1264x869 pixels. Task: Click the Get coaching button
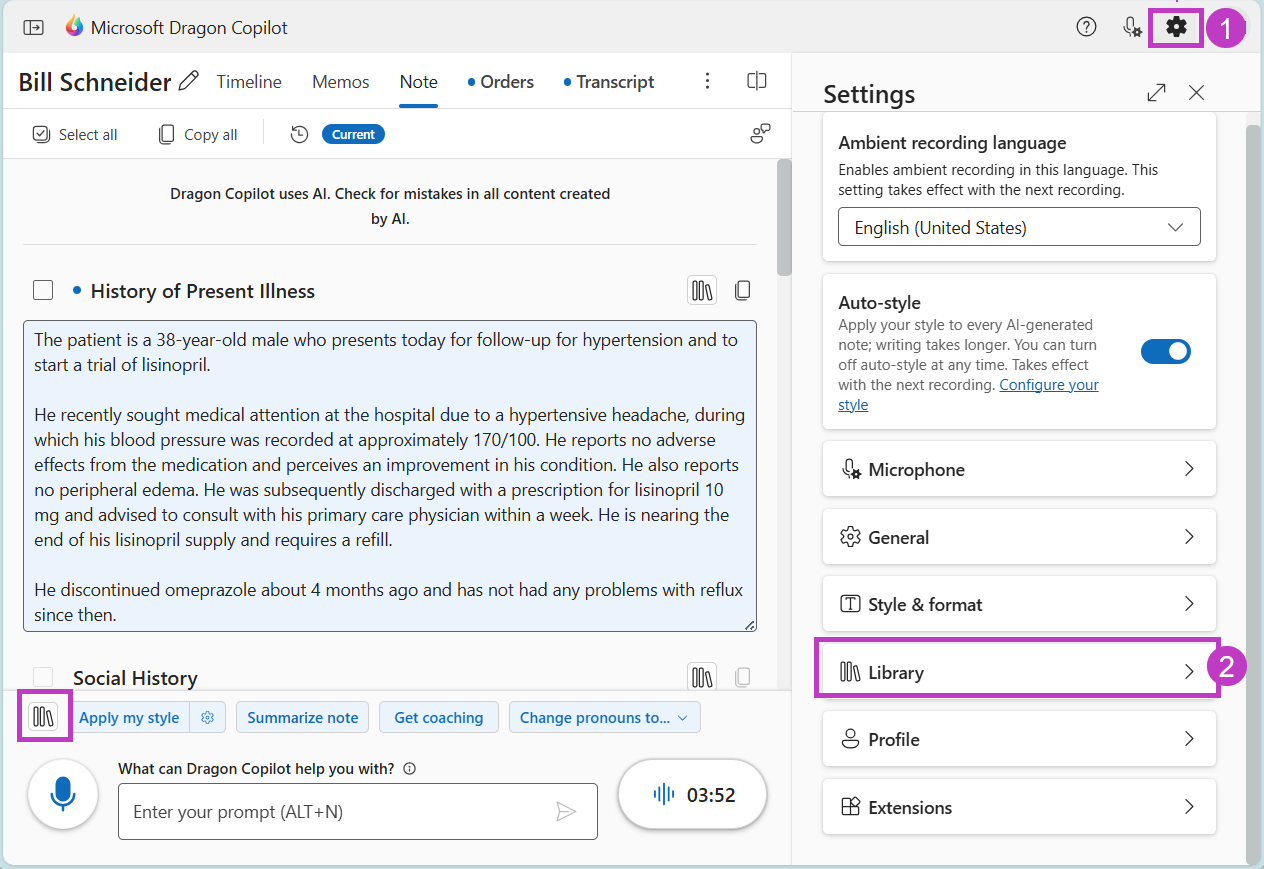point(439,717)
